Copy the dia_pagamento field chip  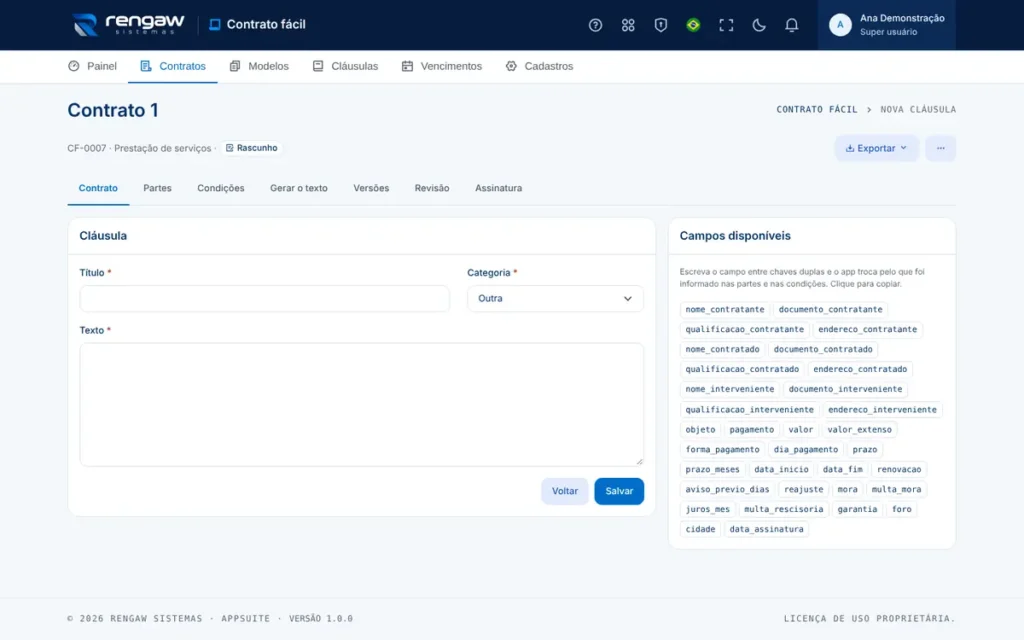805,449
